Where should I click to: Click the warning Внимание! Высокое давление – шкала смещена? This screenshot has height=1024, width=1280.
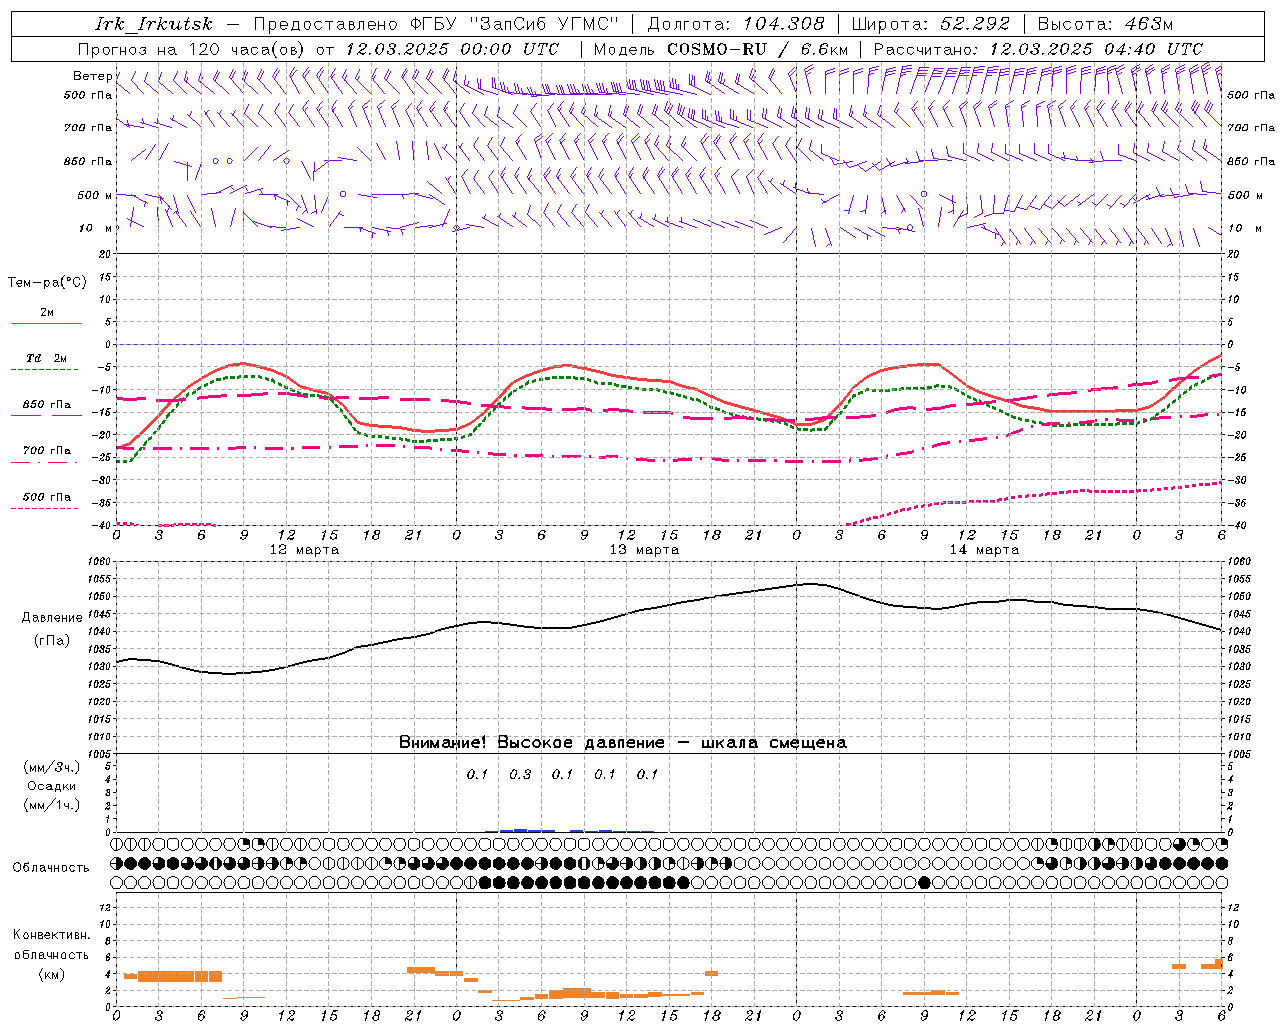click(x=622, y=743)
